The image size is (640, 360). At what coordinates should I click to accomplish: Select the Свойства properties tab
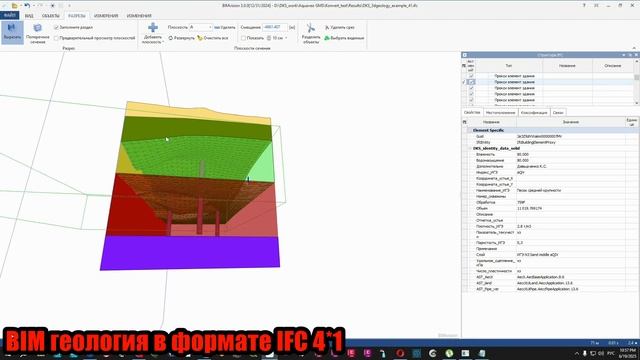[472, 113]
